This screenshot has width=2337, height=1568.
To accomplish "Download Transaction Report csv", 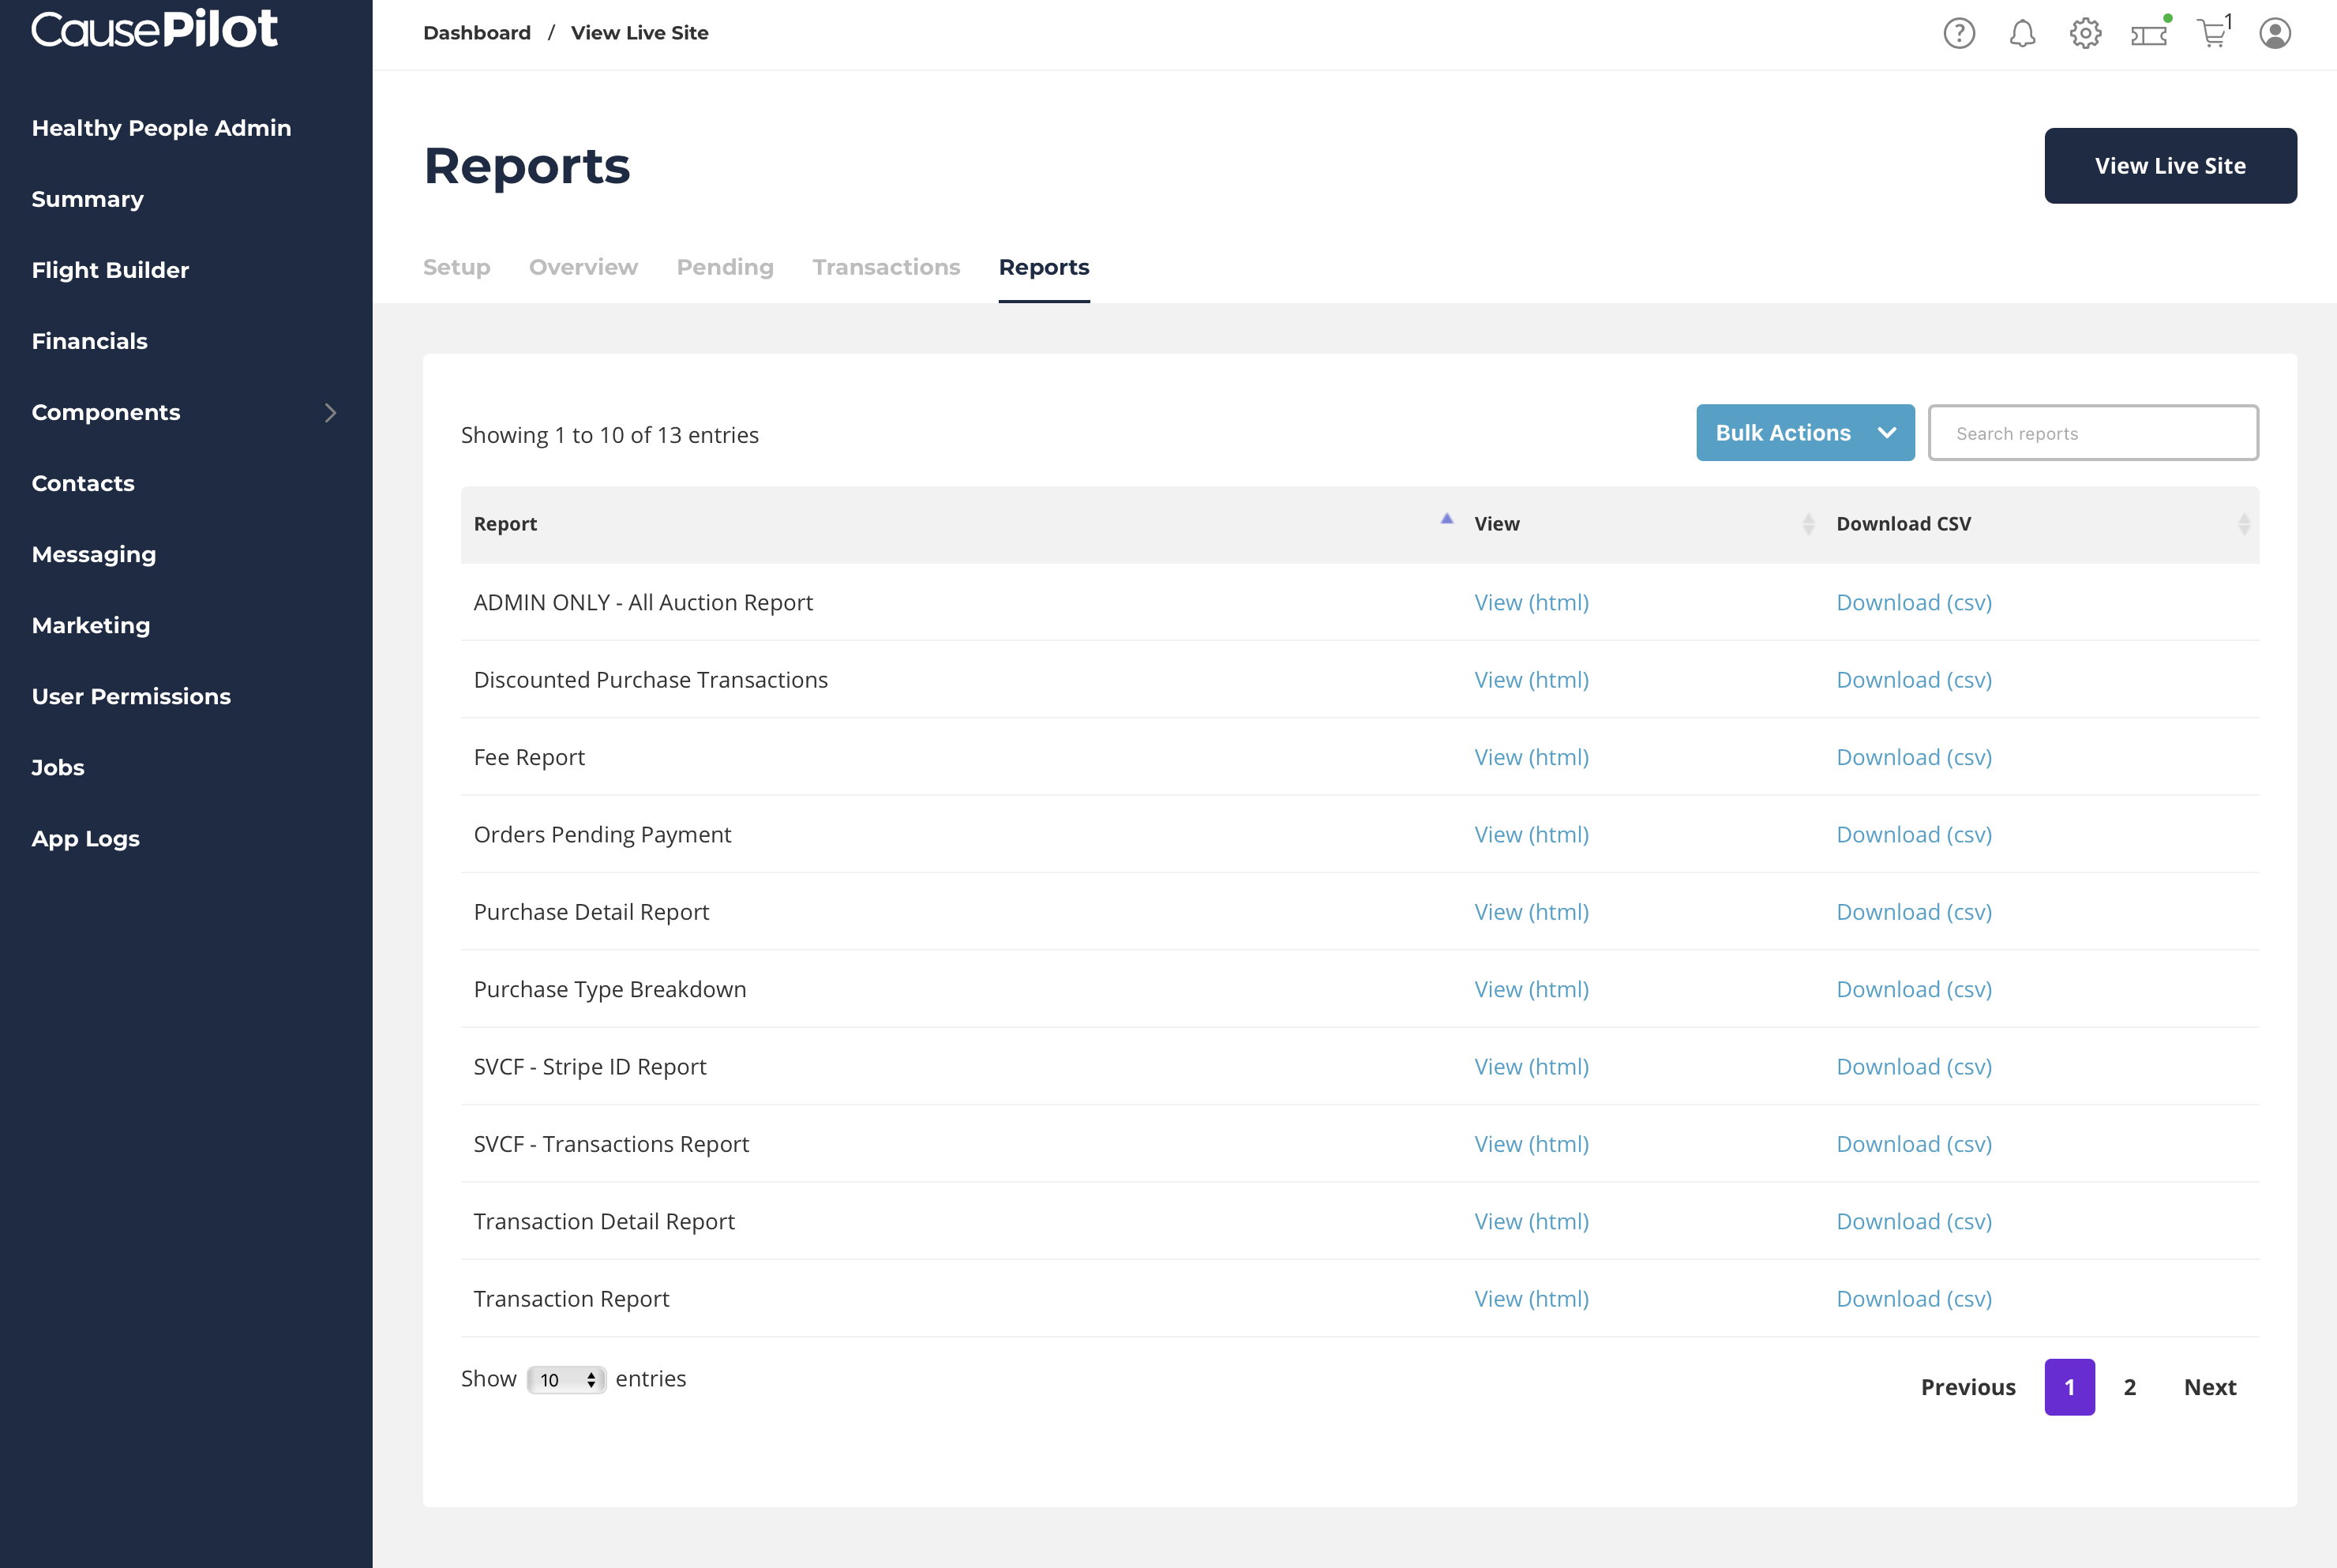I will coord(1913,1298).
